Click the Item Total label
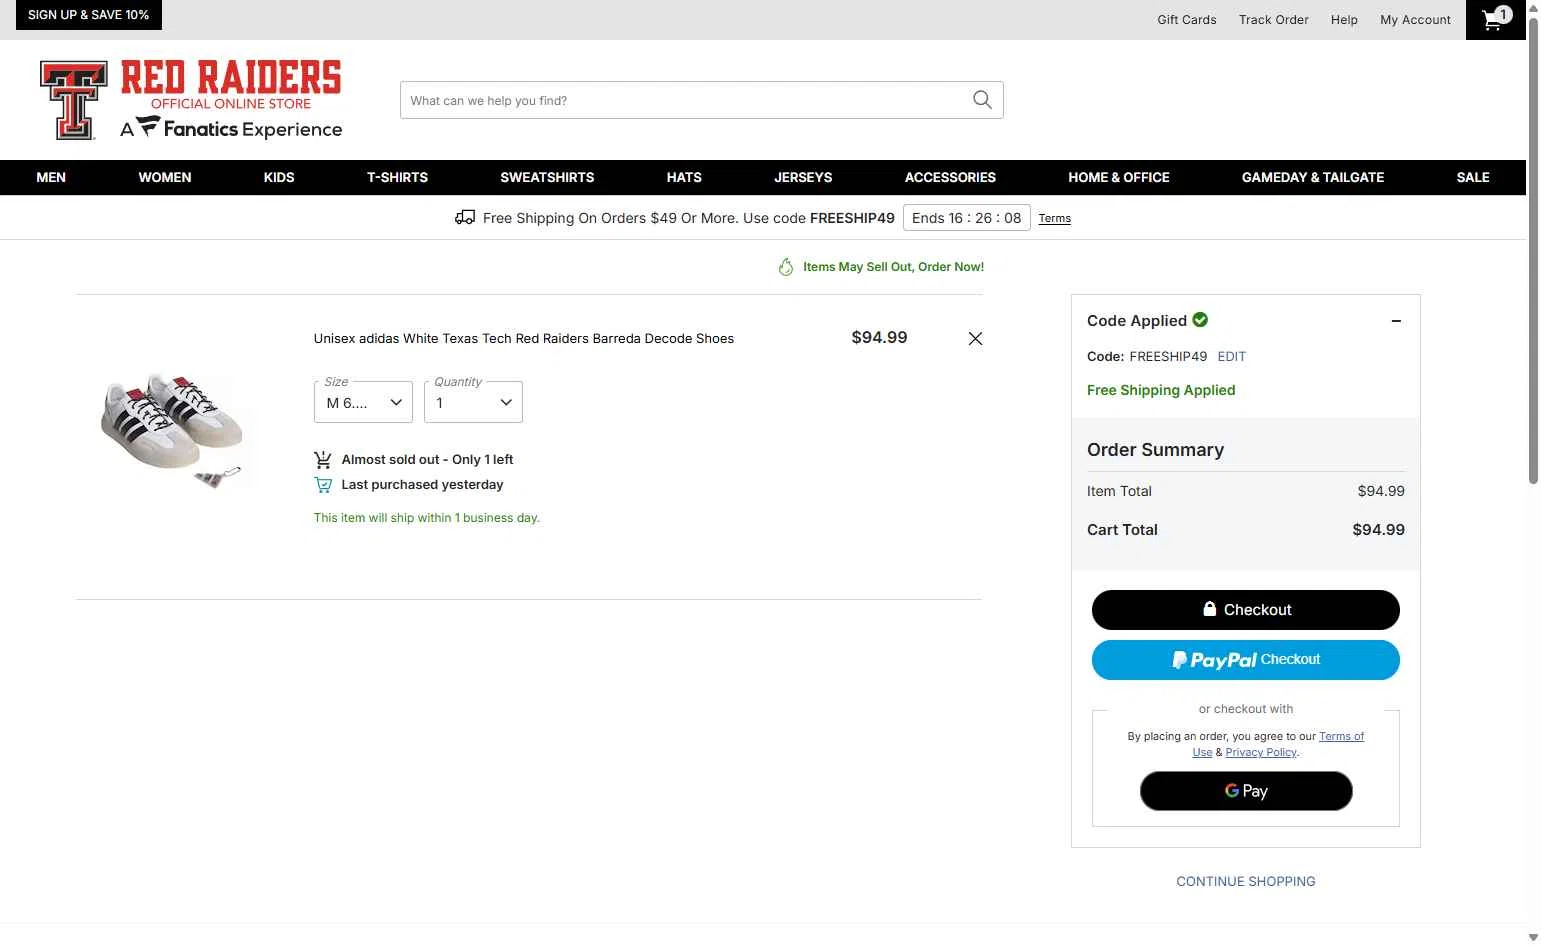 coord(1119,492)
